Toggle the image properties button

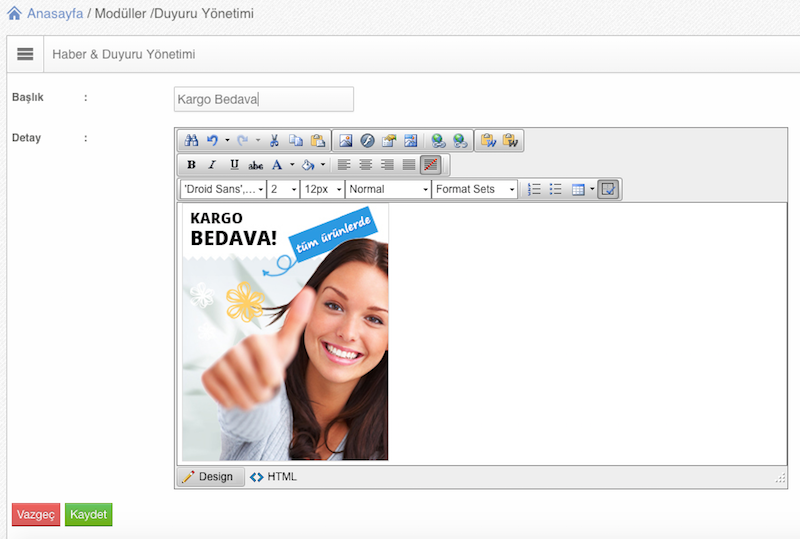608,189
